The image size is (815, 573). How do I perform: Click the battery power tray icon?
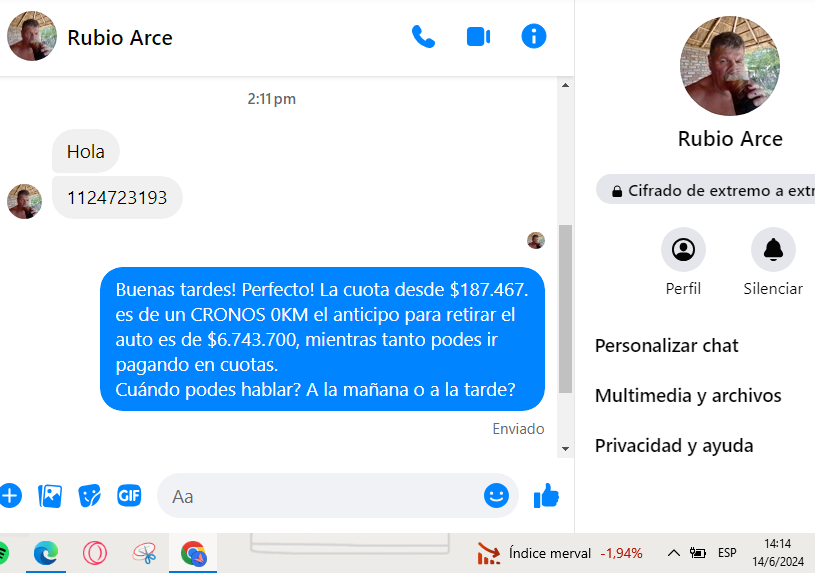(x=698, y=553)
